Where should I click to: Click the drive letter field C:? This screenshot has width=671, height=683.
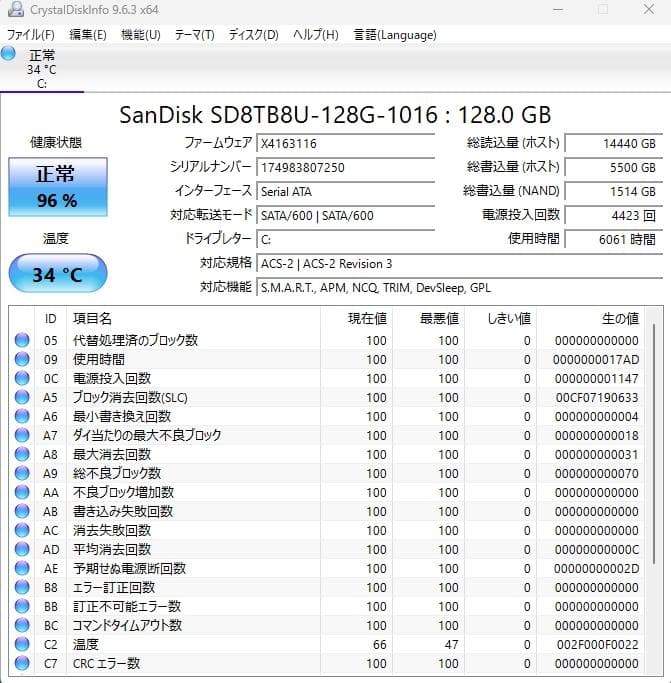click(x=346, y=239)
